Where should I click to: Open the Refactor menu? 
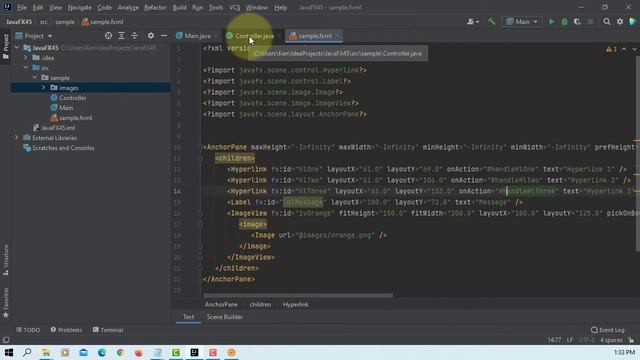pos(155,7)
